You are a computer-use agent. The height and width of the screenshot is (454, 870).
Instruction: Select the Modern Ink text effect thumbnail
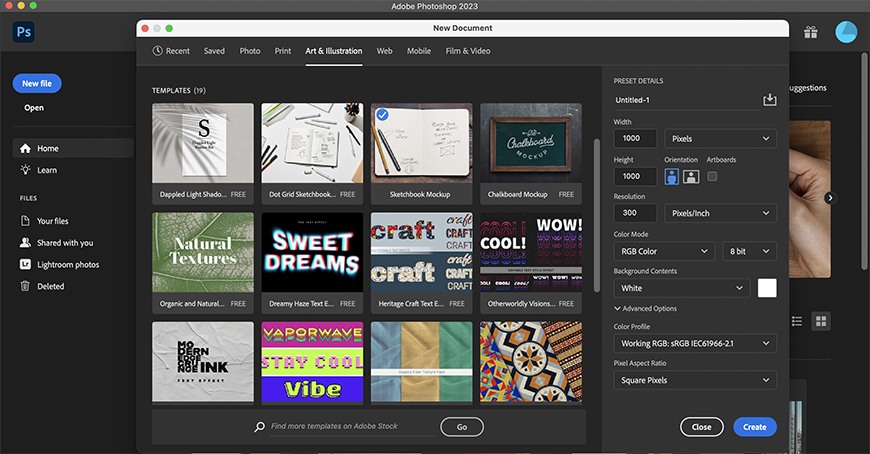click(x=203, y=362)
